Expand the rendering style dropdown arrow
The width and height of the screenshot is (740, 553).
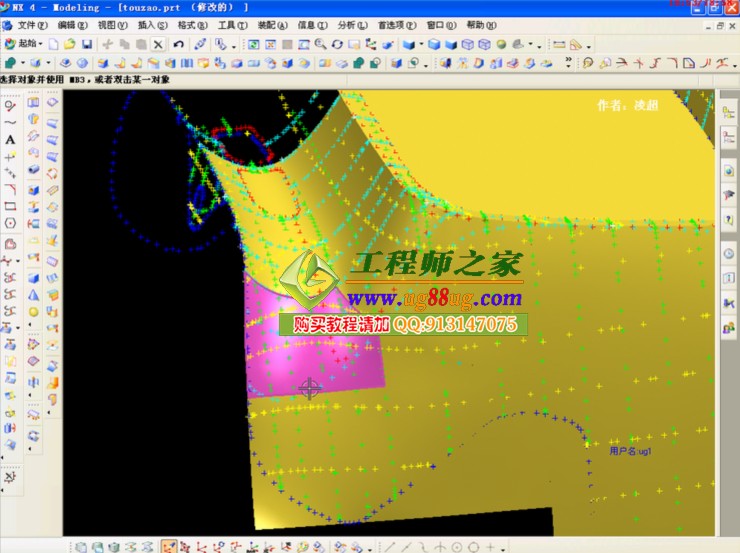pyautogui.click(x=422, y=44)
